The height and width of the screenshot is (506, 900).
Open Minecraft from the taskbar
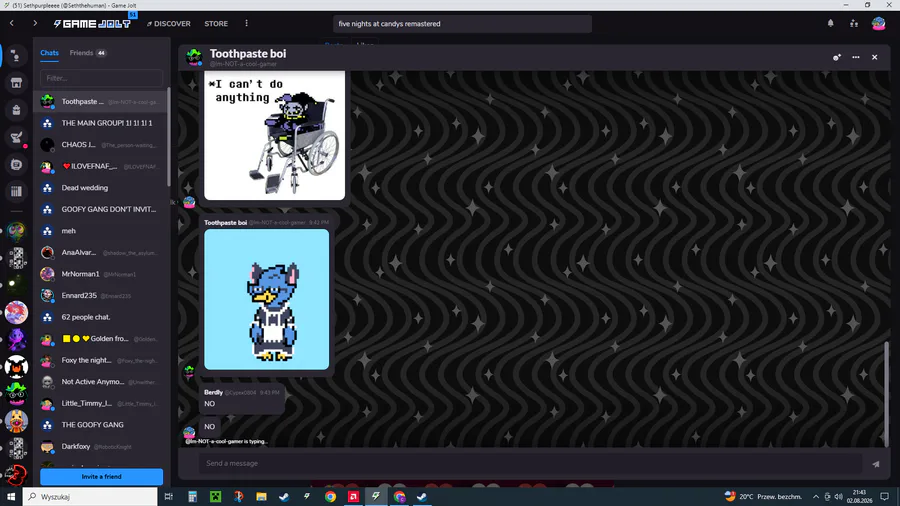tap(215, 497)
